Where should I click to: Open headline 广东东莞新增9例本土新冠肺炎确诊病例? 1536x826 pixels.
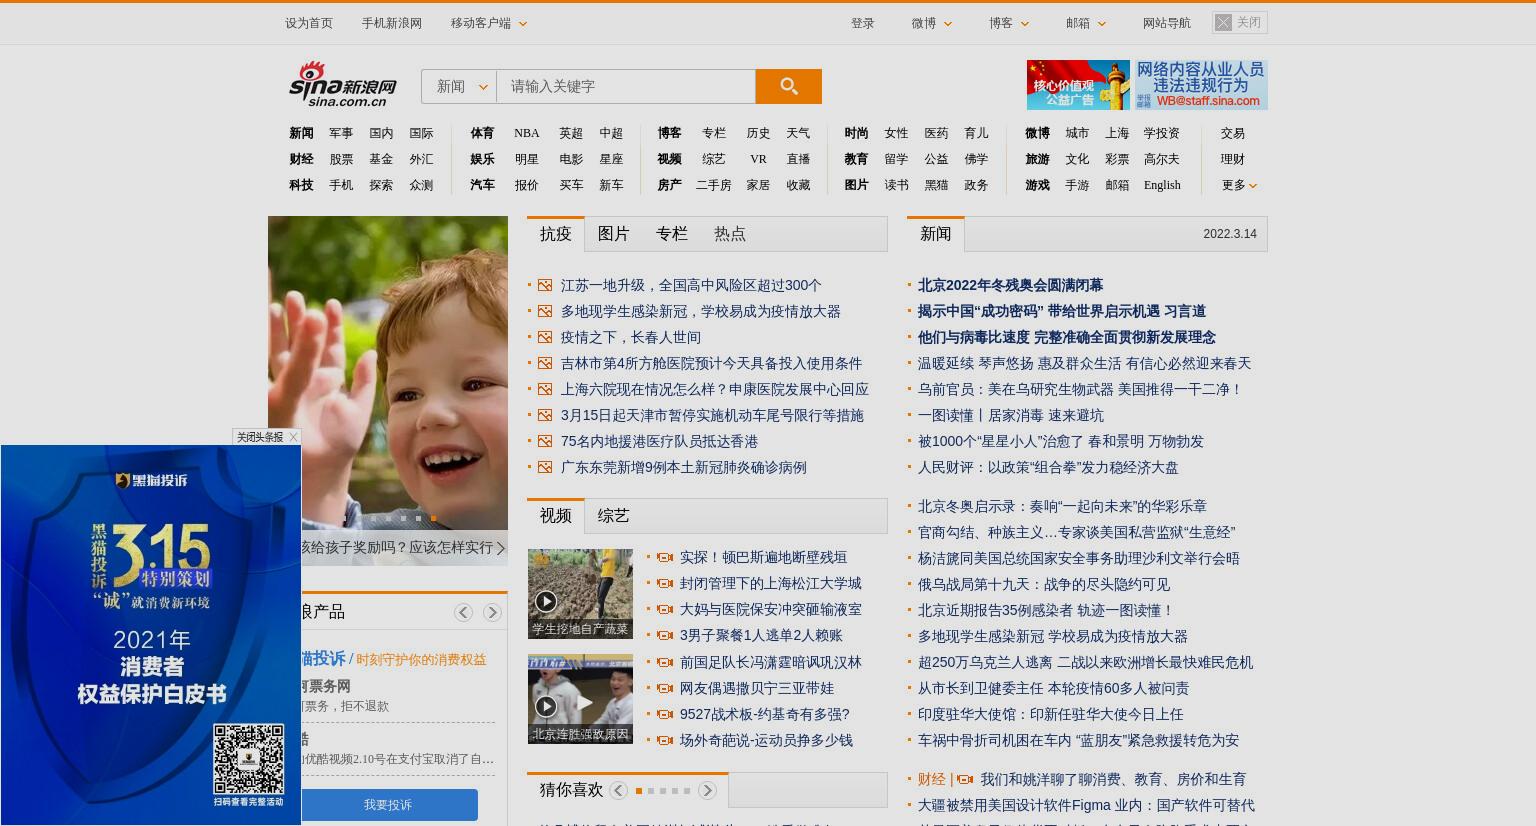pos(683,467)
